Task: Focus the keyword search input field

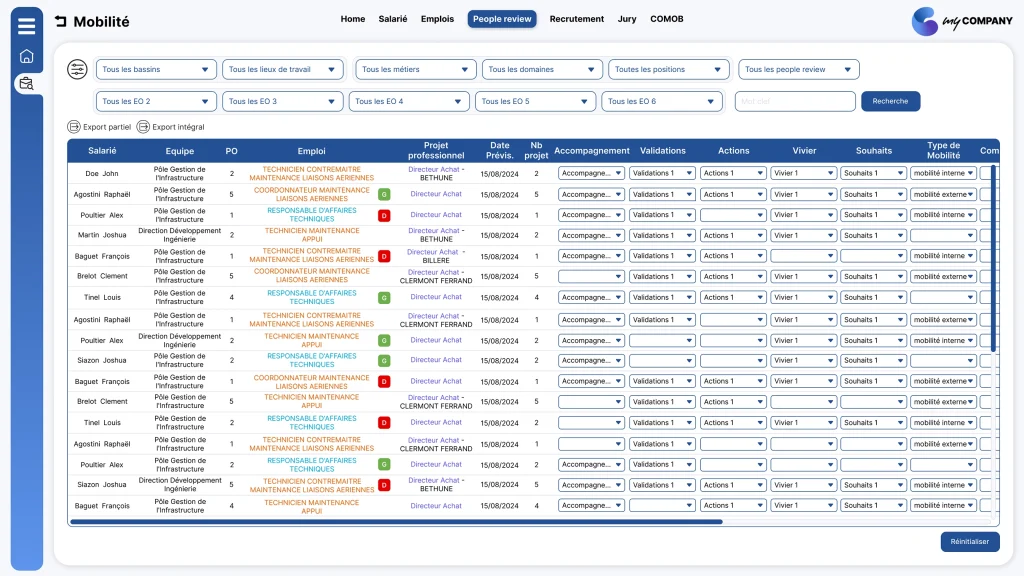Action: [795, 101]
